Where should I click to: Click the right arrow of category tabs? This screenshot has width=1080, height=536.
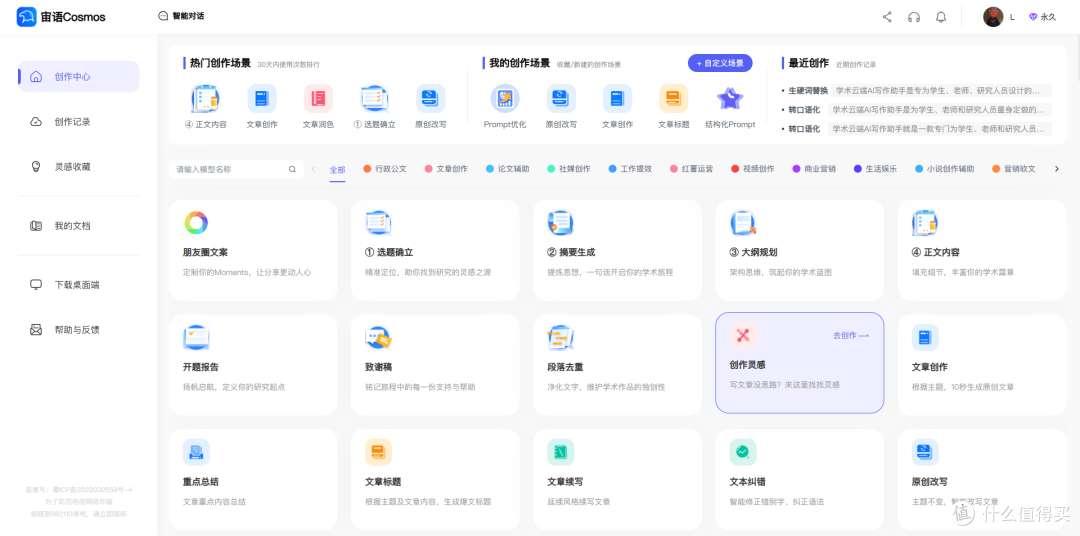click(x=1057, y=169)
